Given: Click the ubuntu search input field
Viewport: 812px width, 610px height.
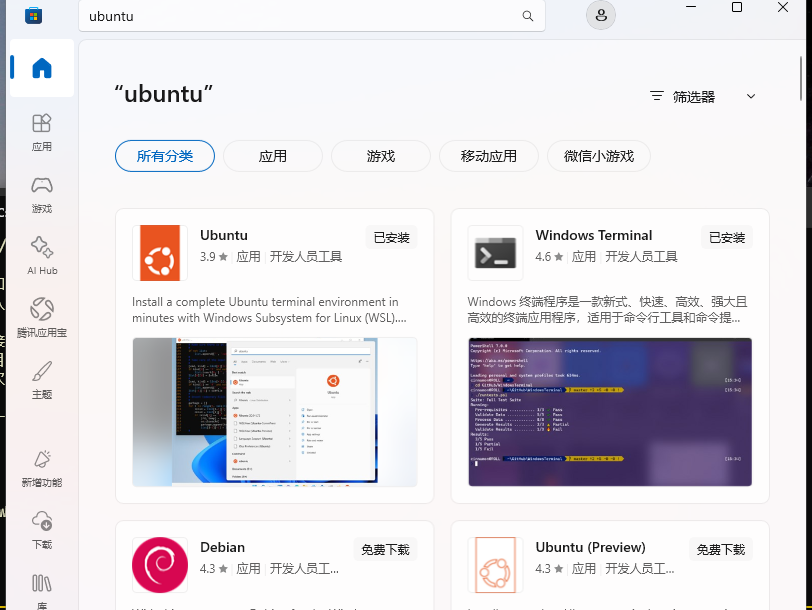Looking at the screenshot, I should [300, 16].
